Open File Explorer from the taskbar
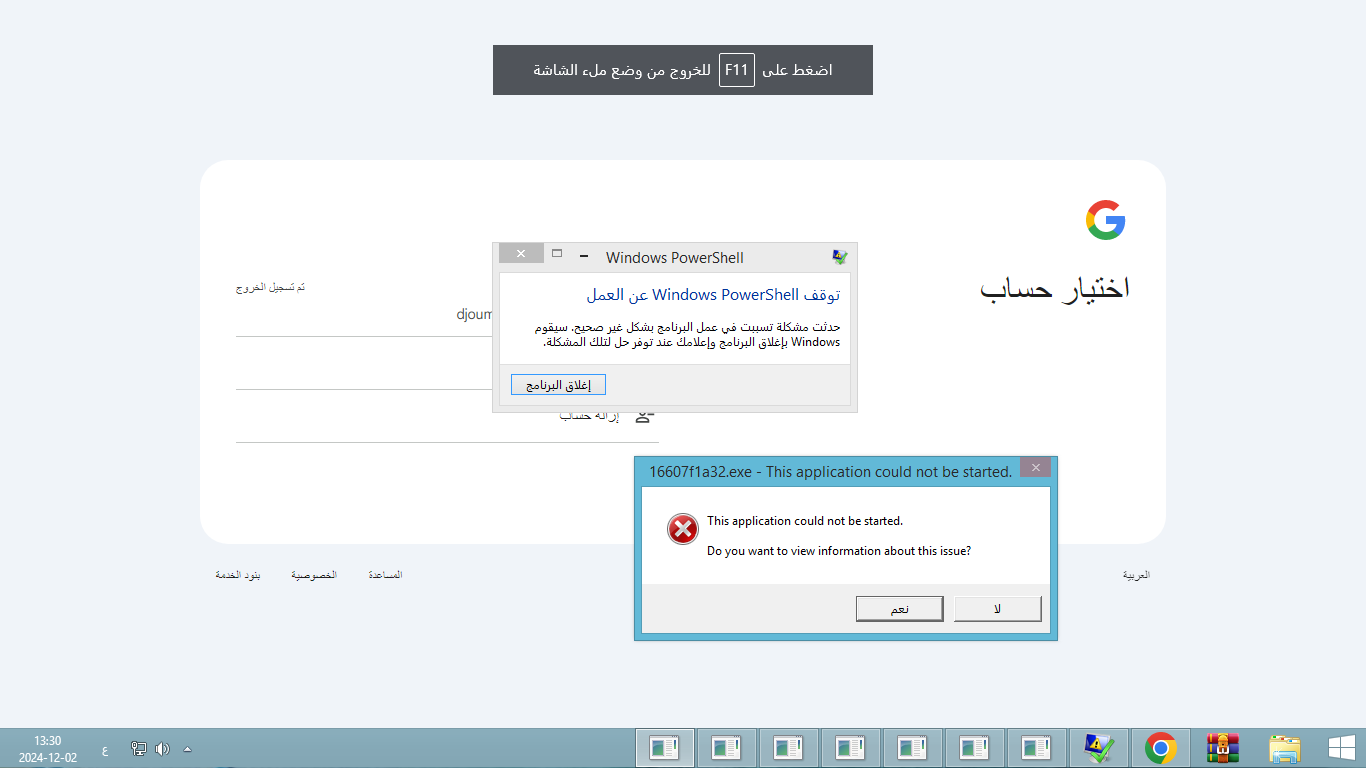 1284,748
